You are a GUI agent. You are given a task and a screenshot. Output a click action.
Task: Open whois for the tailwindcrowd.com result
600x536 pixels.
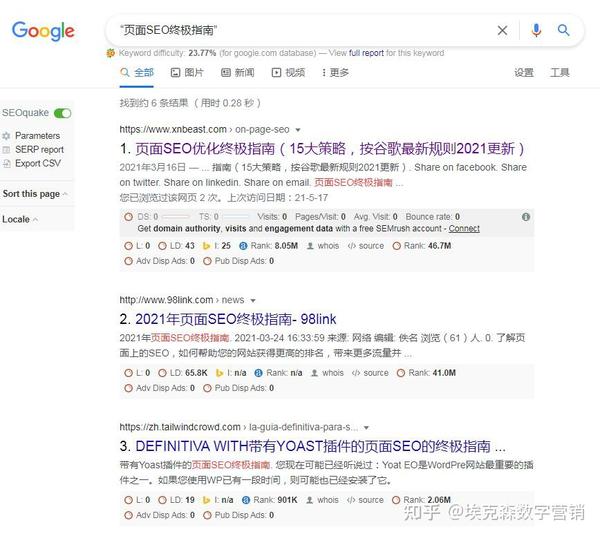[323, 500]
